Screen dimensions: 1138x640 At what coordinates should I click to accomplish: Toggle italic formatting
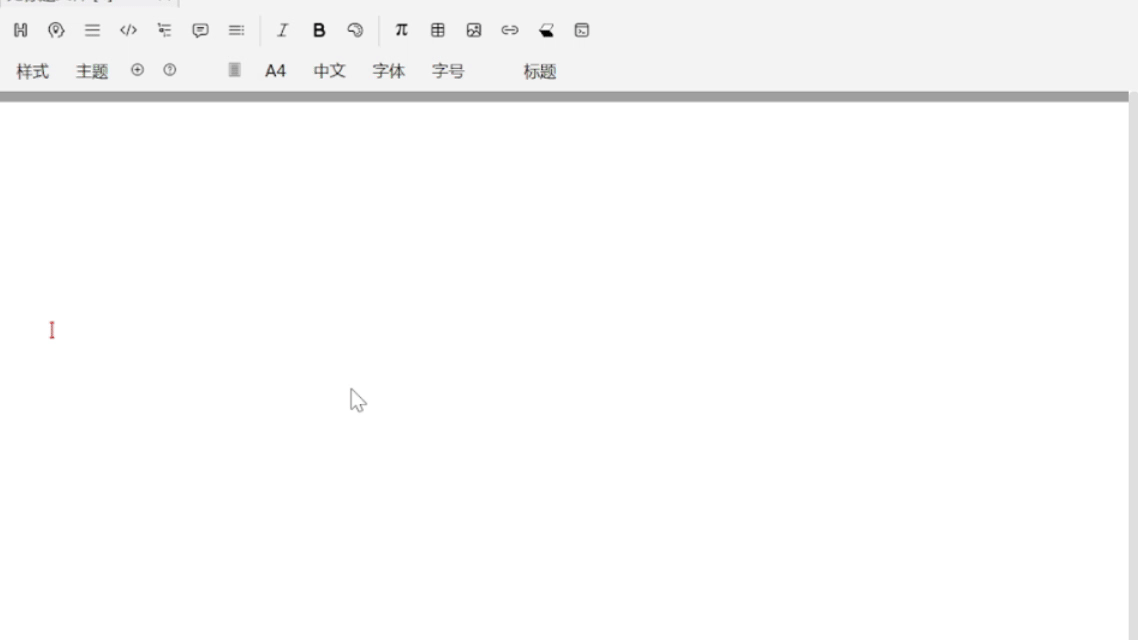pos(282,30)
